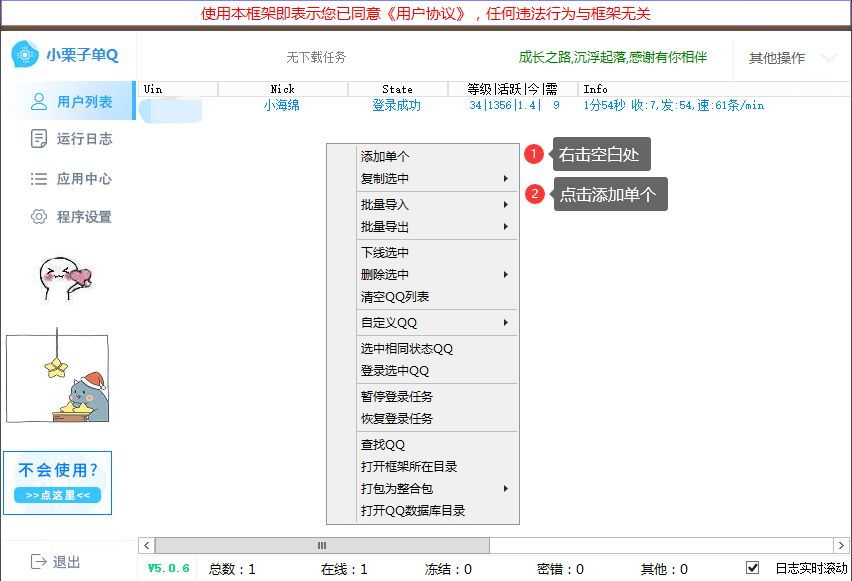Click the Info column header
The height and width of the screenshot is (581, 852).
tap(714, 89)
